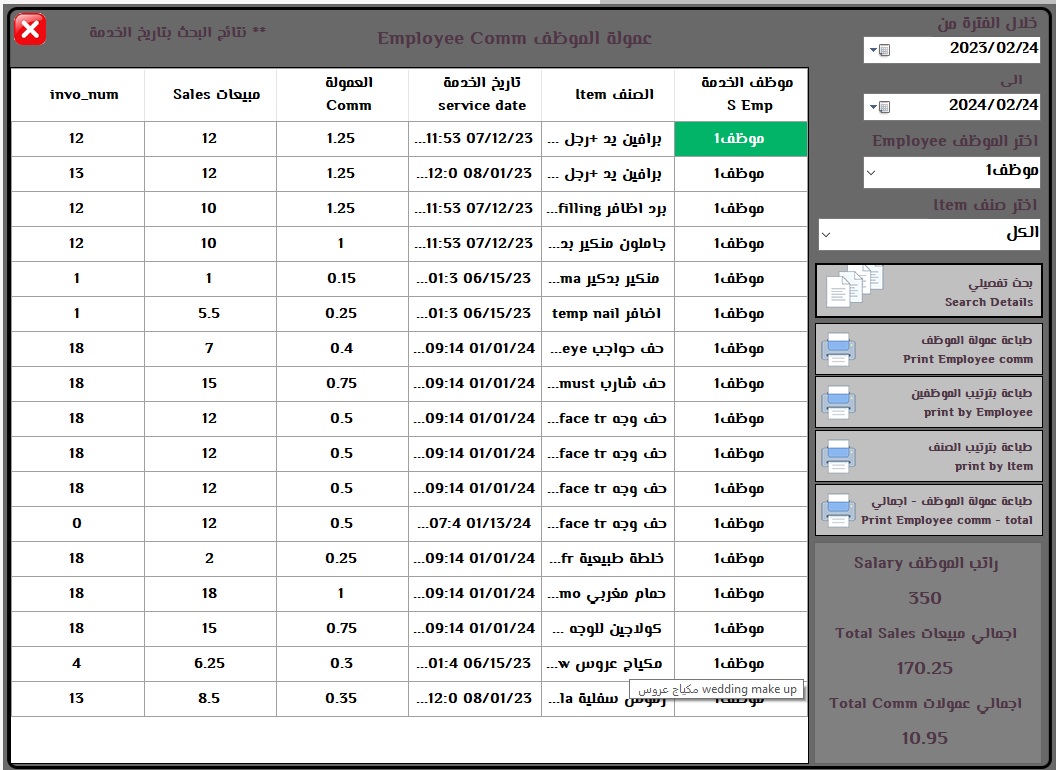Click the printer icon on the print by Item button
Image resolution: width=1056 pixels, height=770 pixels.
coord(838,456)
